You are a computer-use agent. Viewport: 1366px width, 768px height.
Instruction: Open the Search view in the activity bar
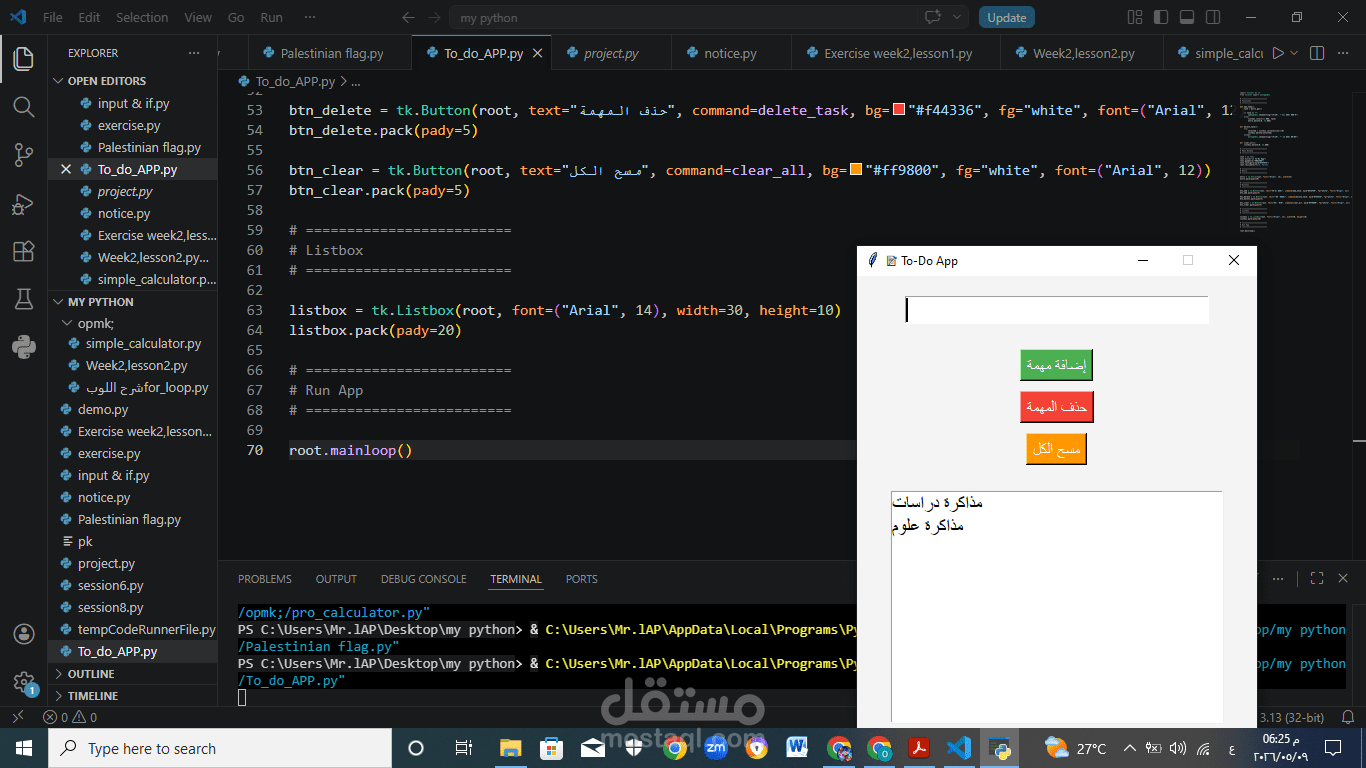[23, 106]
